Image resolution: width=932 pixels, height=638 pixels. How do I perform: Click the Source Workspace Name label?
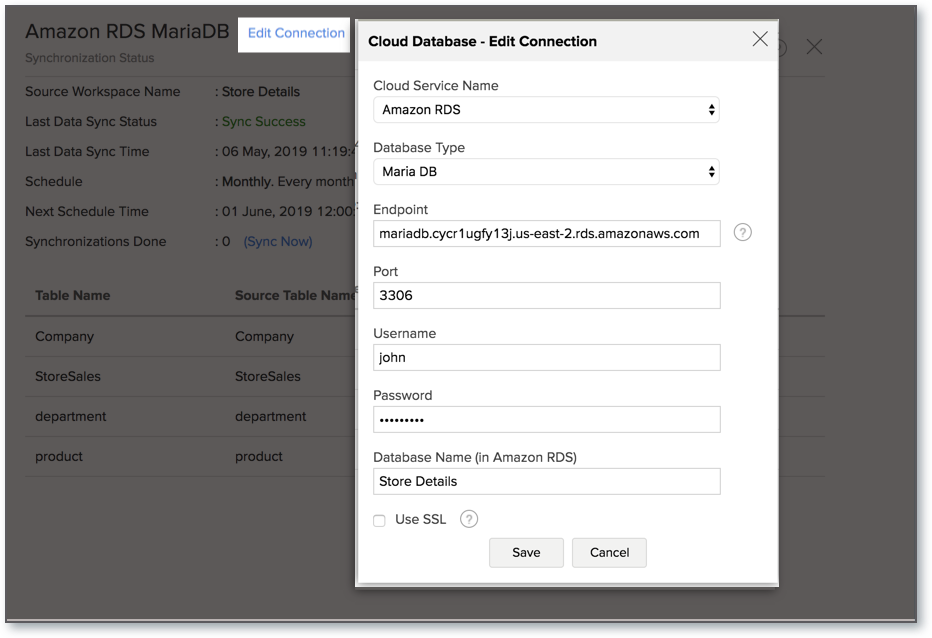(102, 92)
